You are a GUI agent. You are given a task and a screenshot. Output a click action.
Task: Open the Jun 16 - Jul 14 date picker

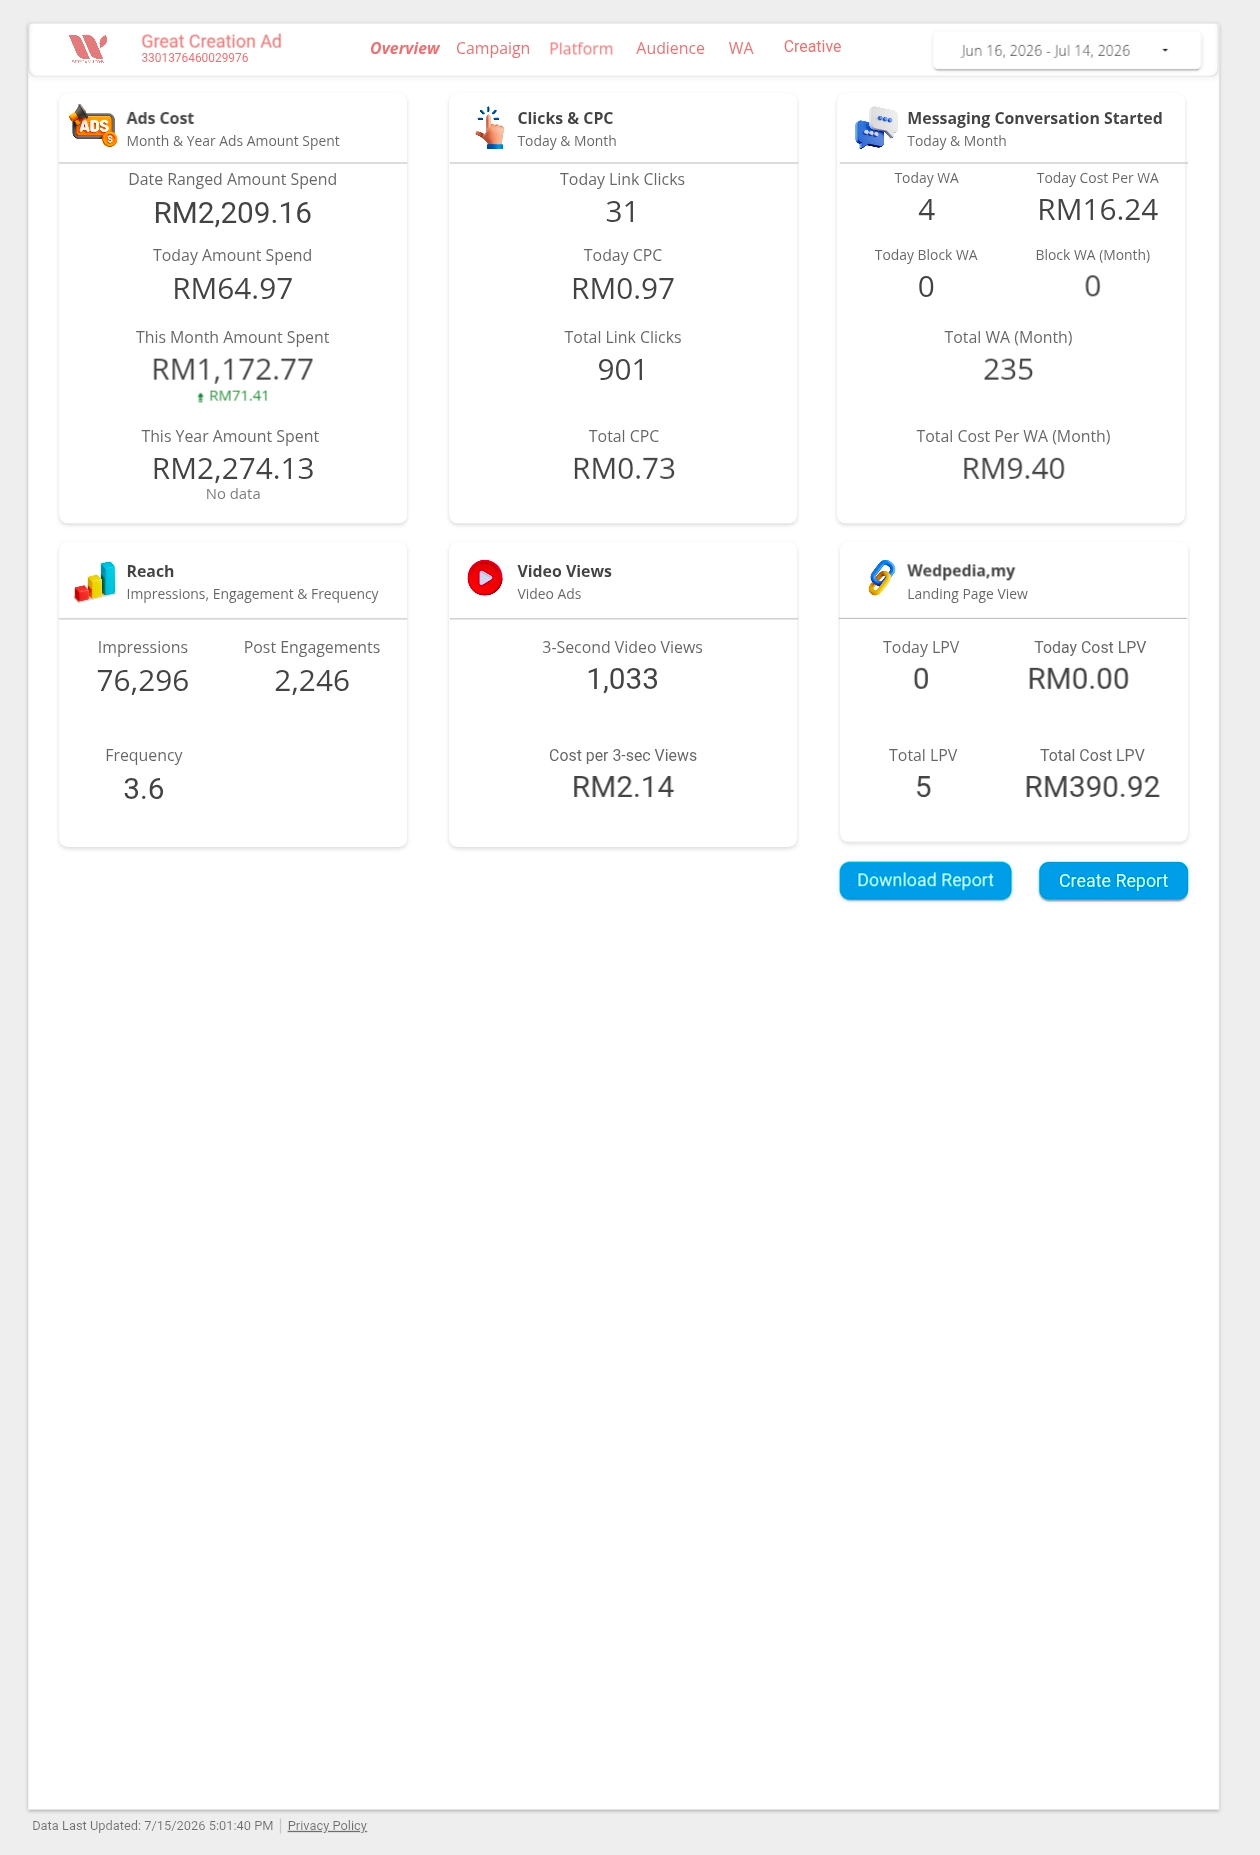pos(1067,50)
